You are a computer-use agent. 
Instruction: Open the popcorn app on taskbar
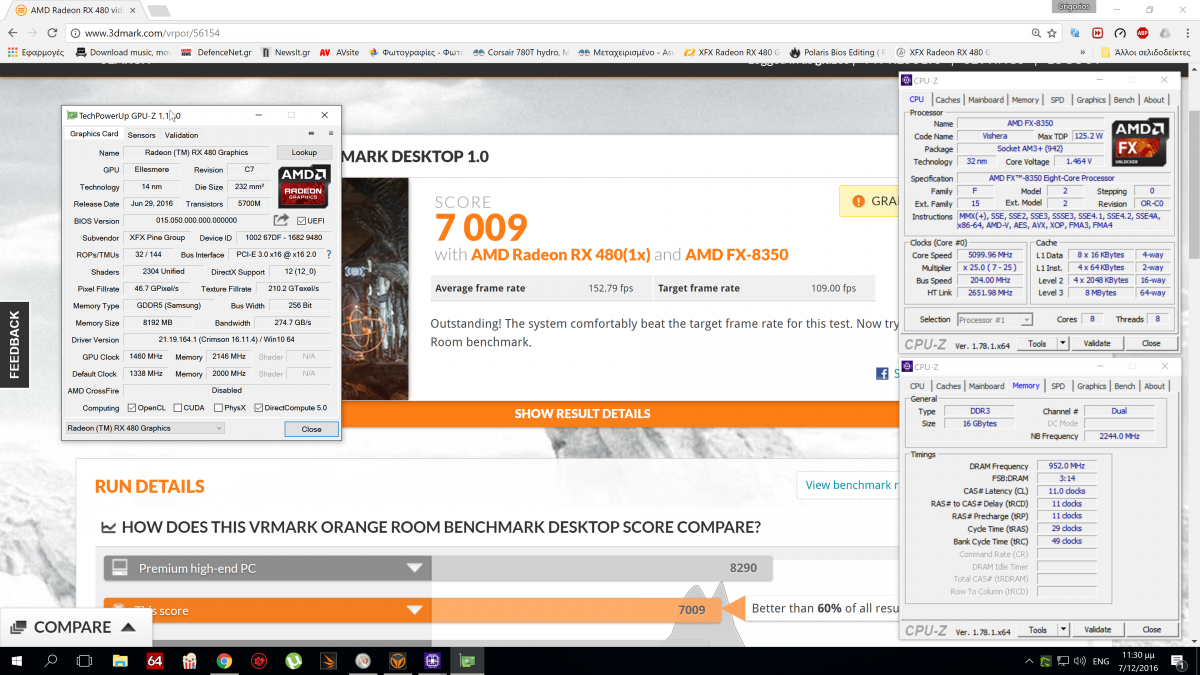coord(189,660)
